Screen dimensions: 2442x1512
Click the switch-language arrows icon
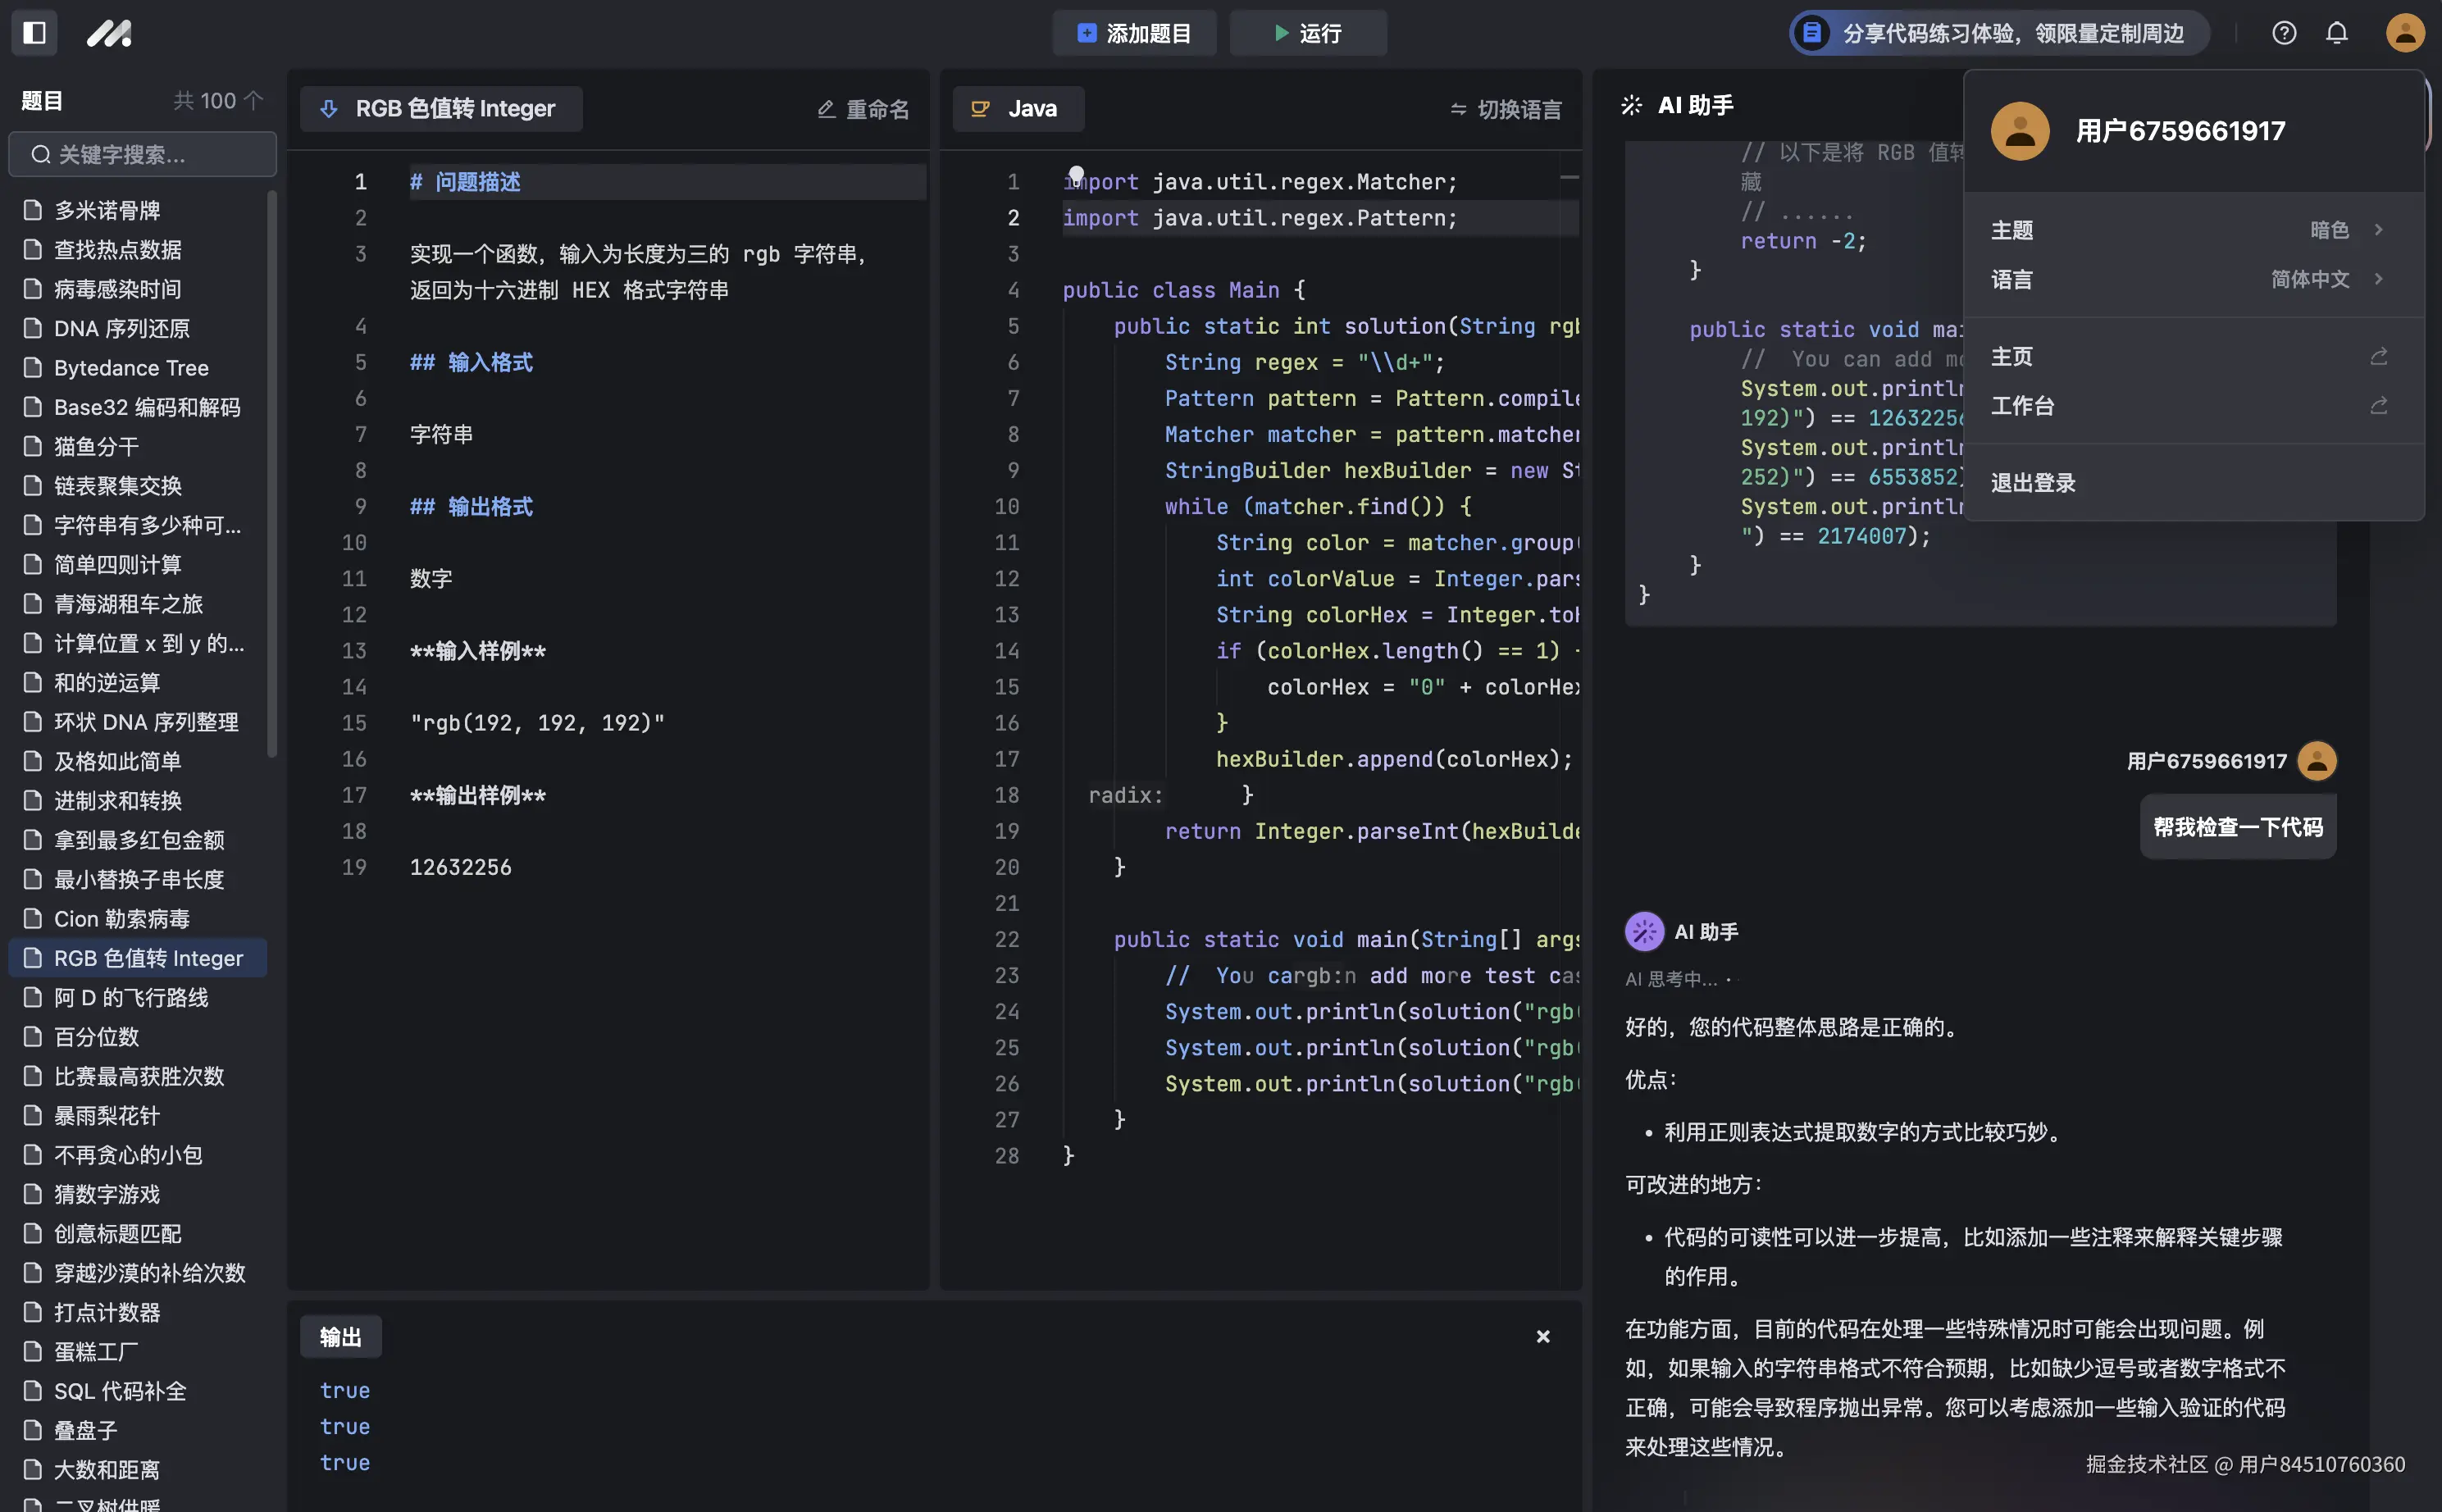1459,109
